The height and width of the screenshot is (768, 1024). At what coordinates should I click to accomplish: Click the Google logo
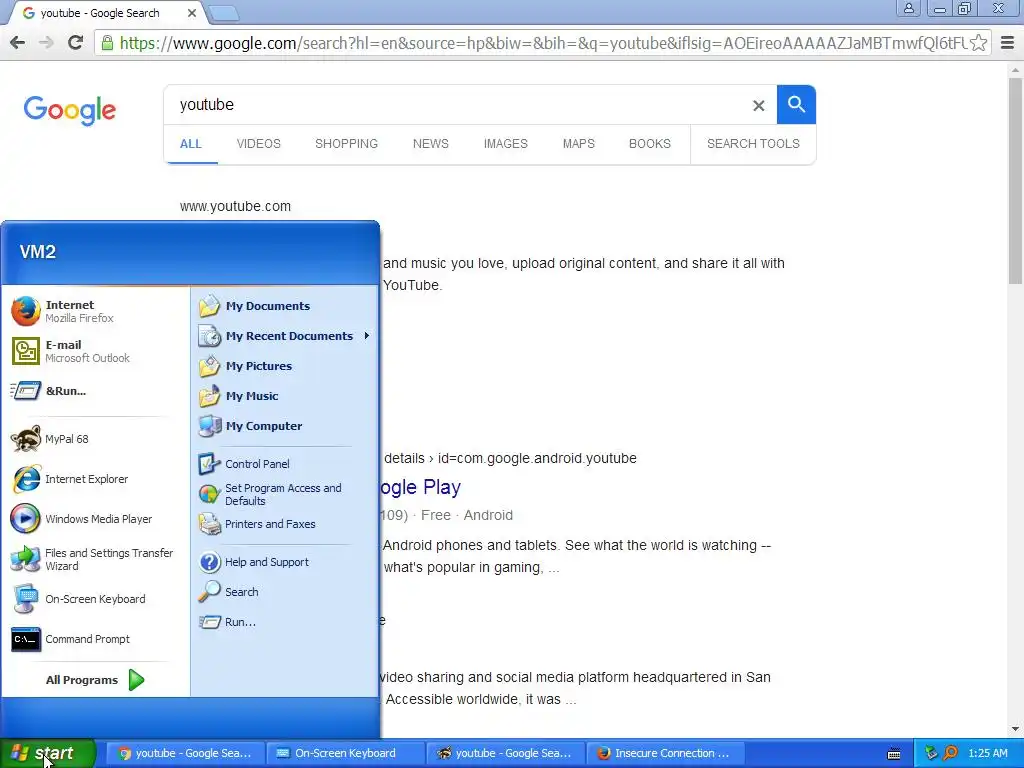(69, 110)
